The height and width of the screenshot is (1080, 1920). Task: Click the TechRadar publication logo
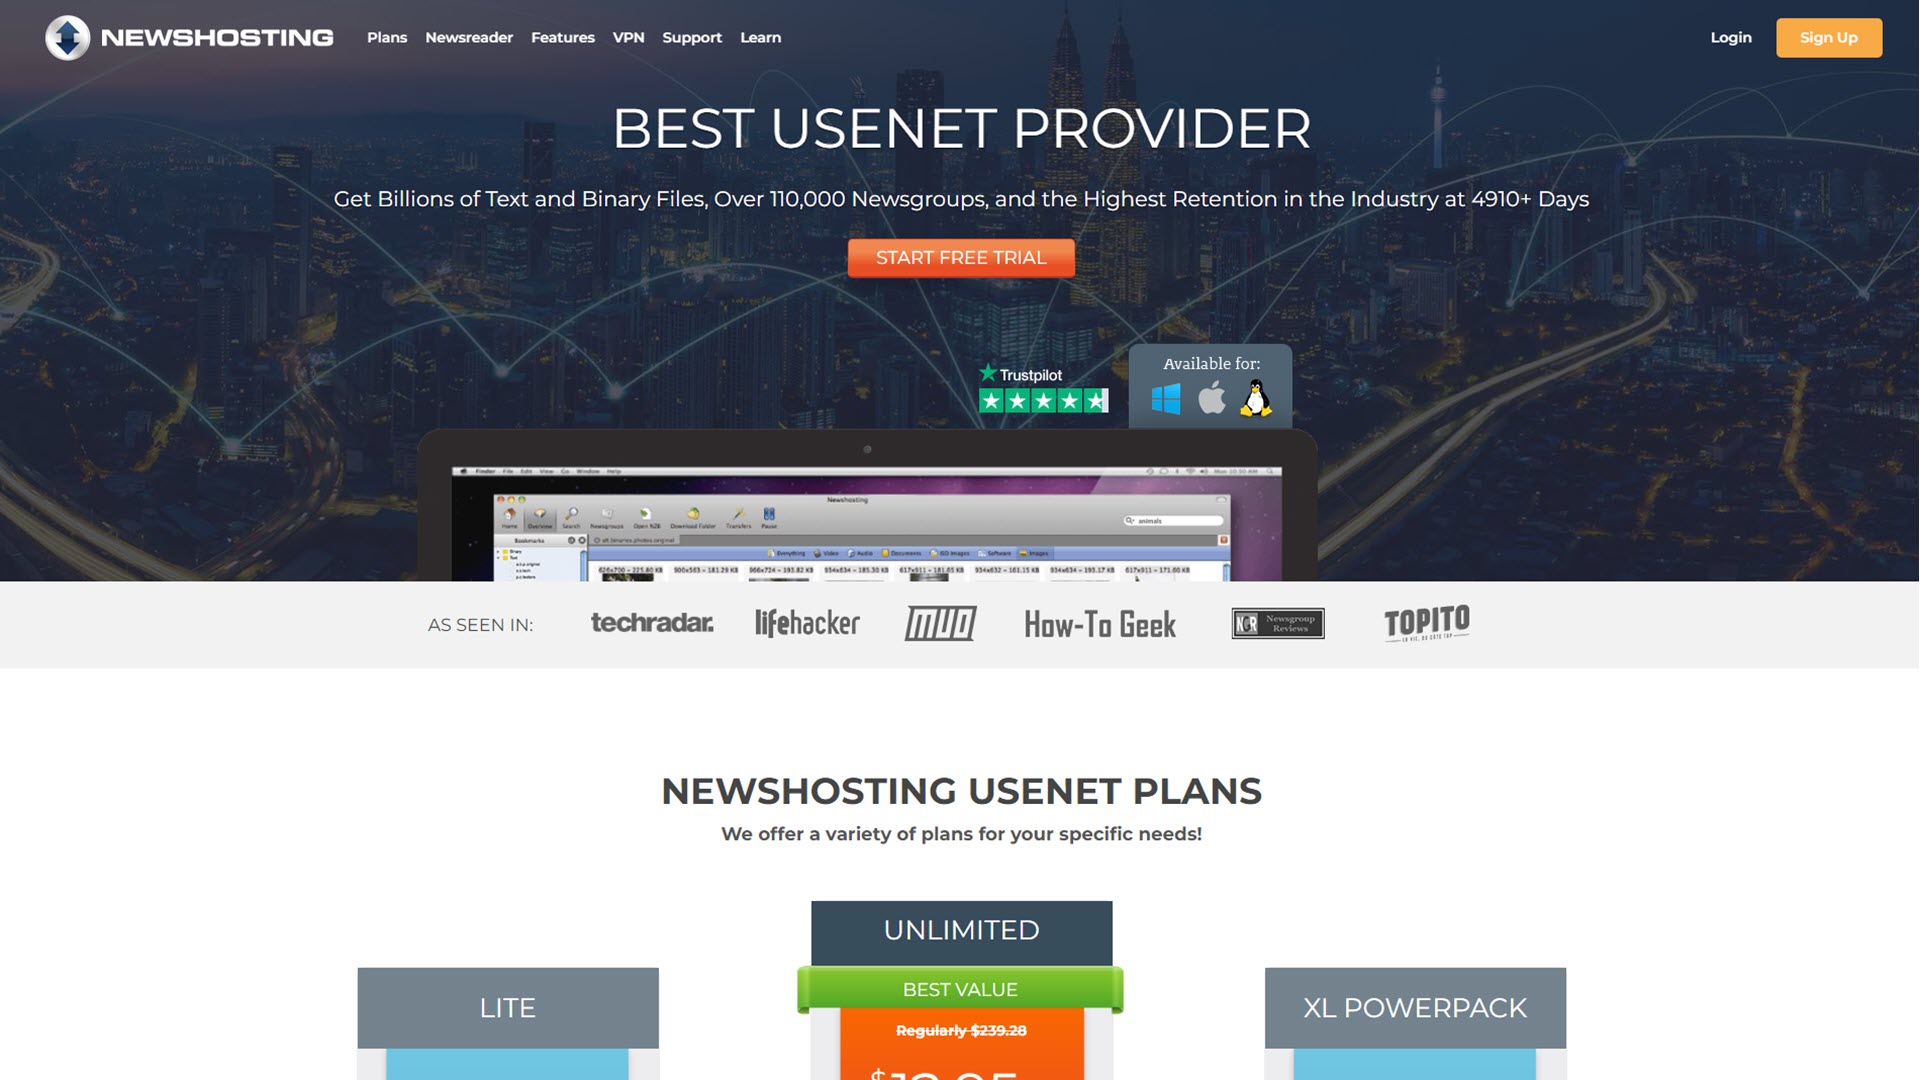(651, 622)
